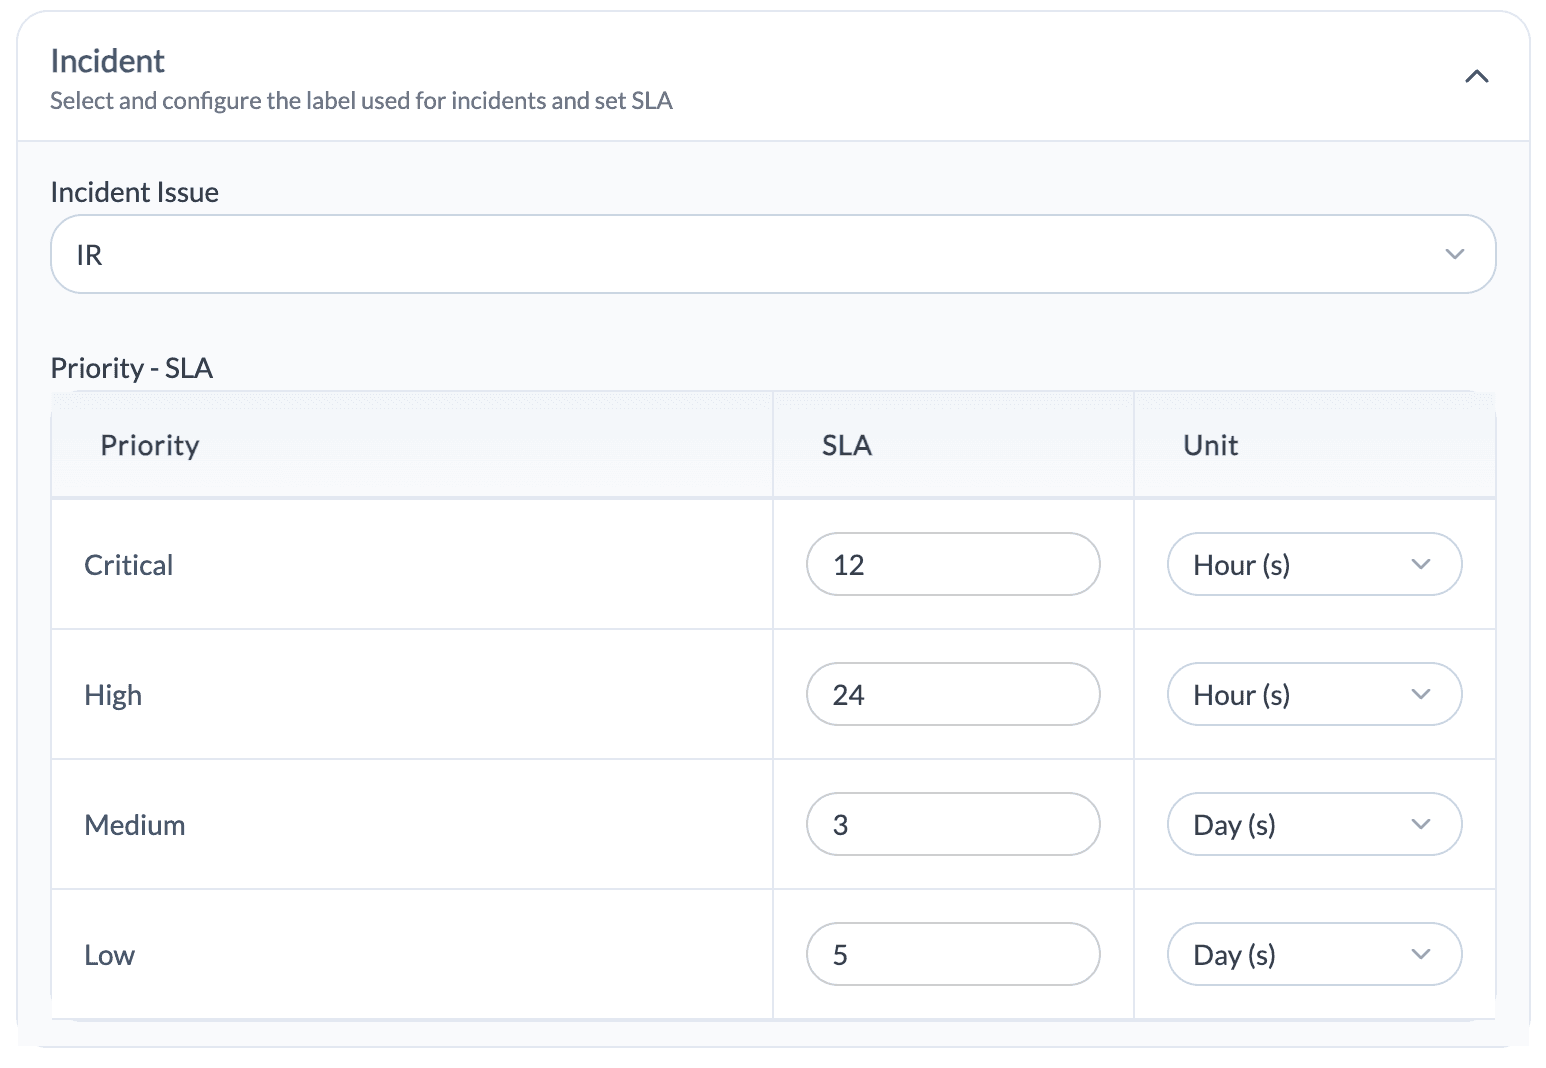Open the Incident Issue dropdown showing IR
The image size is (1546, 1068).
[x=772, y=255]
